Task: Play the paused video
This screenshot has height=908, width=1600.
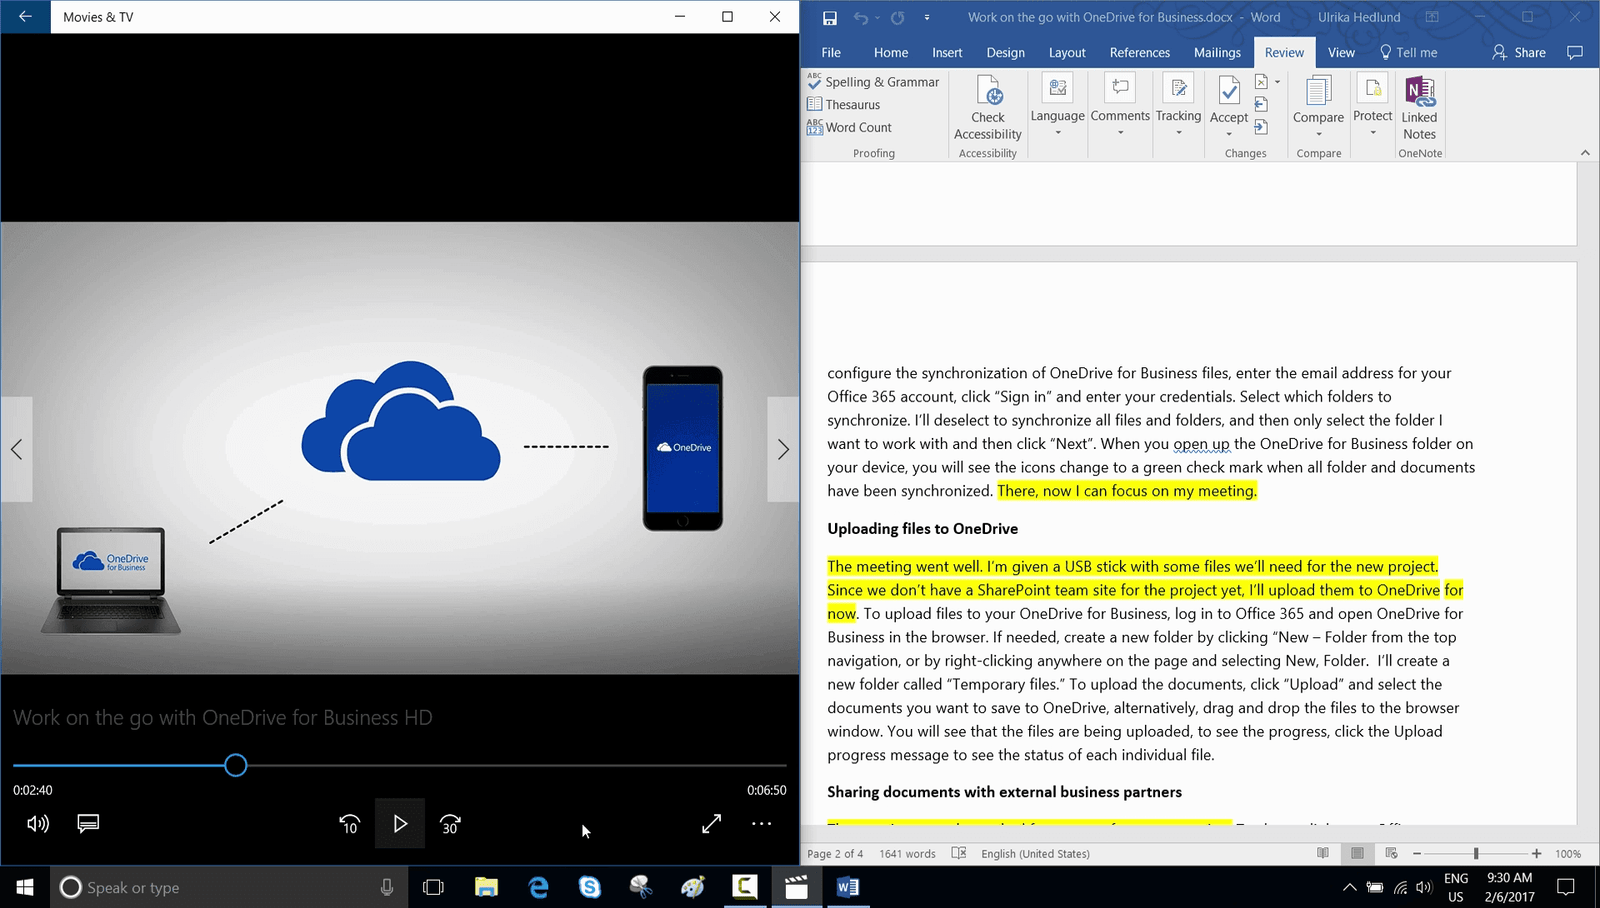Action: point(400,824)
